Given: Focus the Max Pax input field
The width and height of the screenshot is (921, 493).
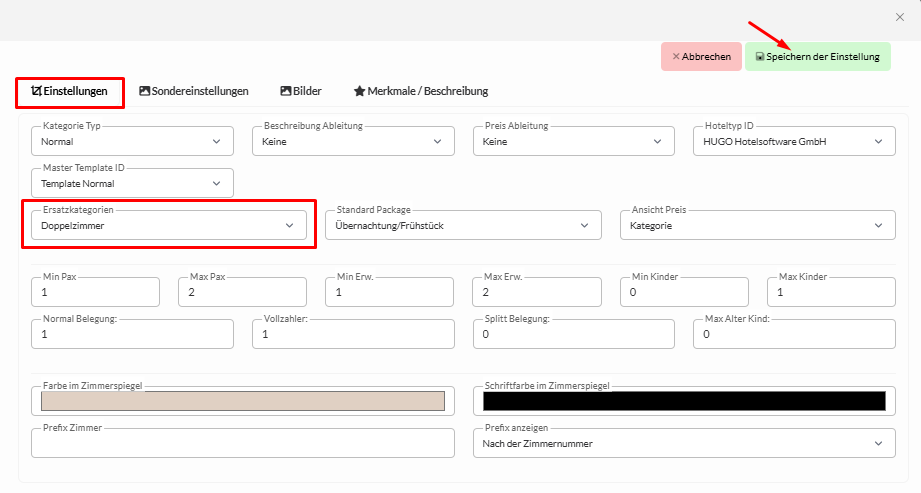Looking at the screenshot, I should 242,292.
